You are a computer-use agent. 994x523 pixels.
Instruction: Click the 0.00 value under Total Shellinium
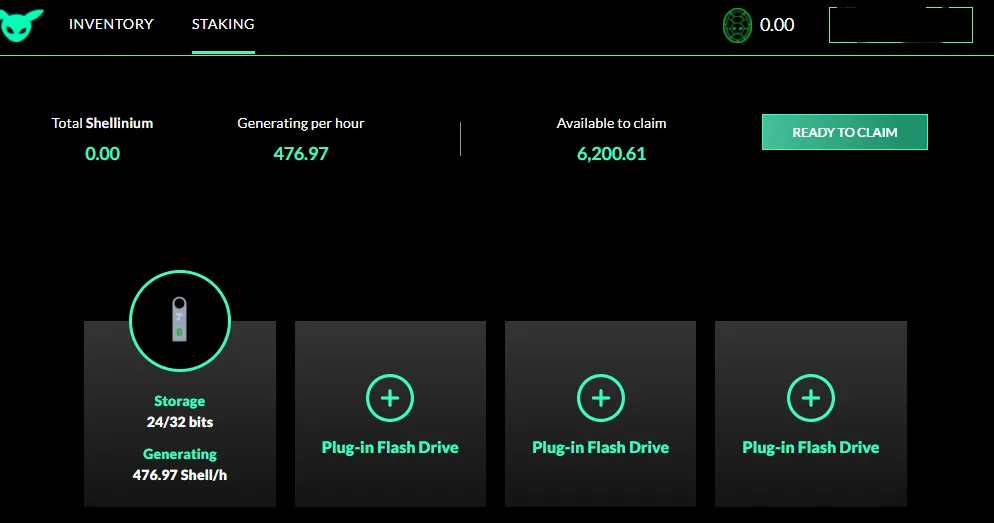click(x=102, y=153)
